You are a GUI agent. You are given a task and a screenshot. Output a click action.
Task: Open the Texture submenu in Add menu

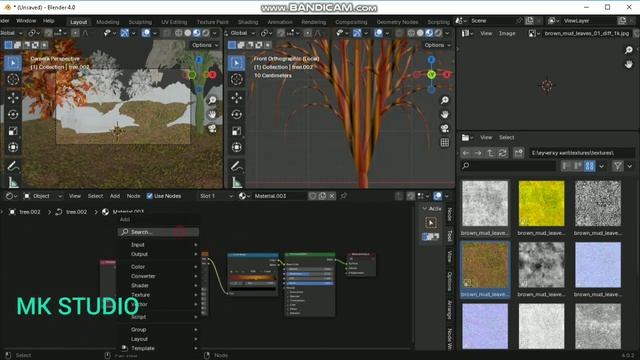[159, 295]
